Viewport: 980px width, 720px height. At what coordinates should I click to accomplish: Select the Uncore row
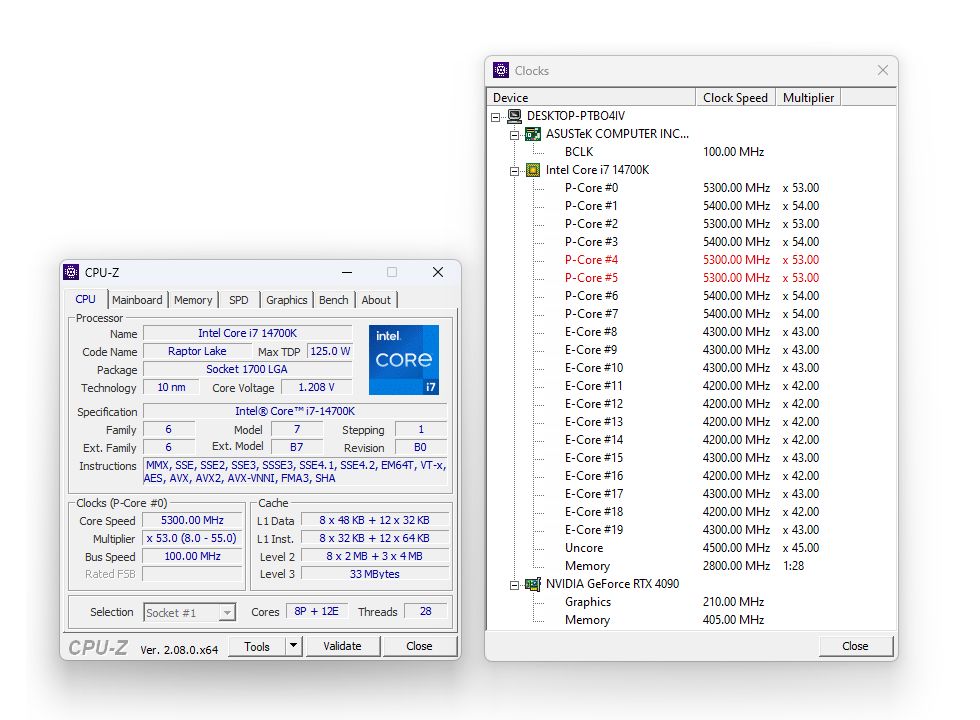coord(691,548)
